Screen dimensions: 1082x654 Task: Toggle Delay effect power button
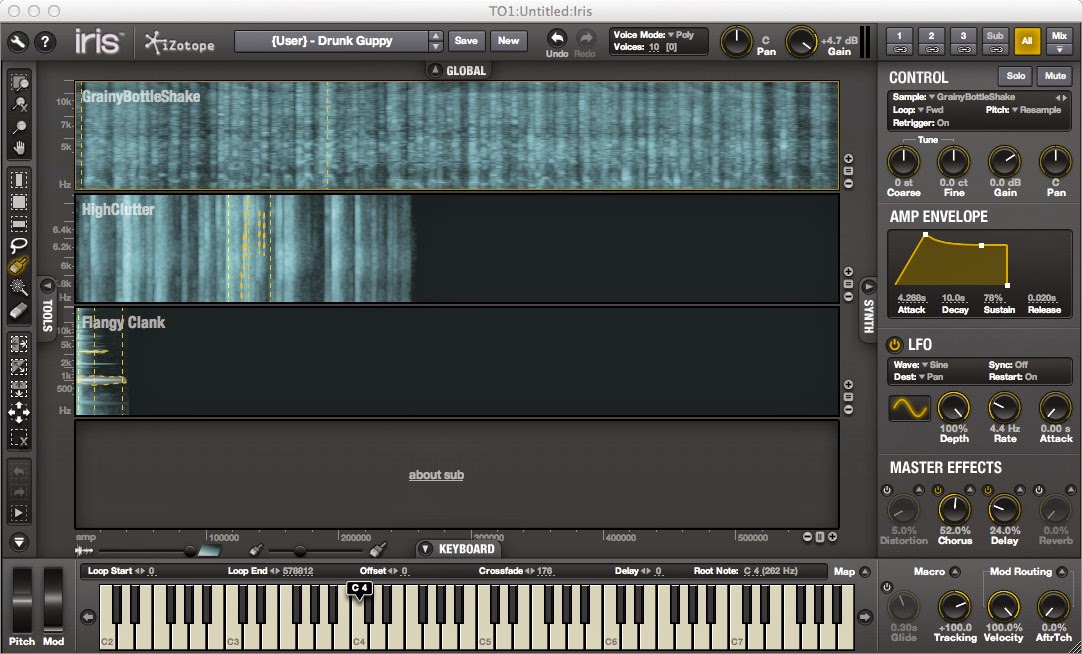[x=988, y=490]
